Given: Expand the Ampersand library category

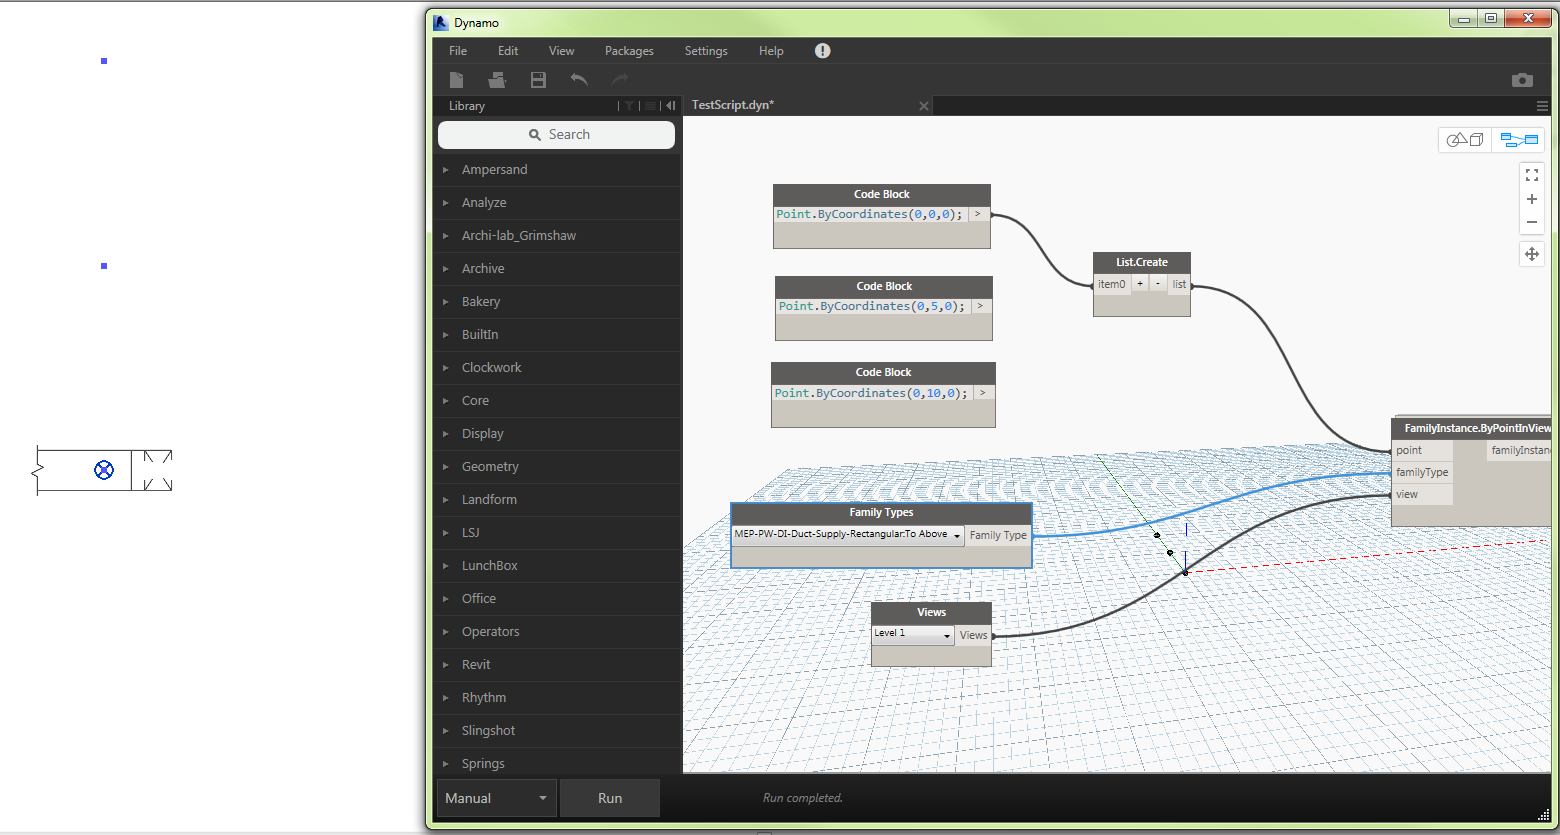Looking at the screenshot, I should (x=558, y=170).
